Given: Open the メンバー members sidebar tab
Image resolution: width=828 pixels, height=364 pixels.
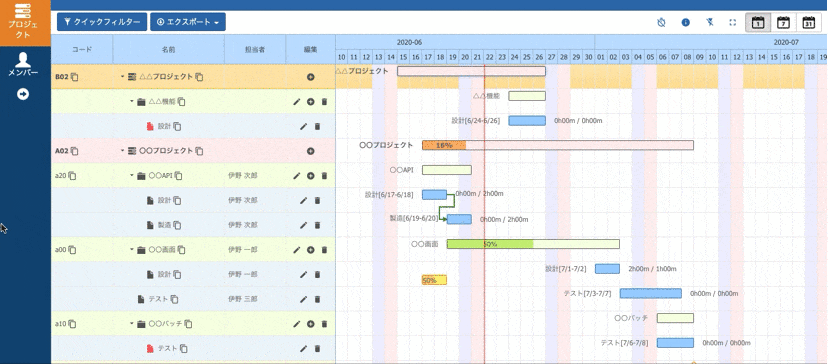Looking at the screenshot, I should coord(23,65).
